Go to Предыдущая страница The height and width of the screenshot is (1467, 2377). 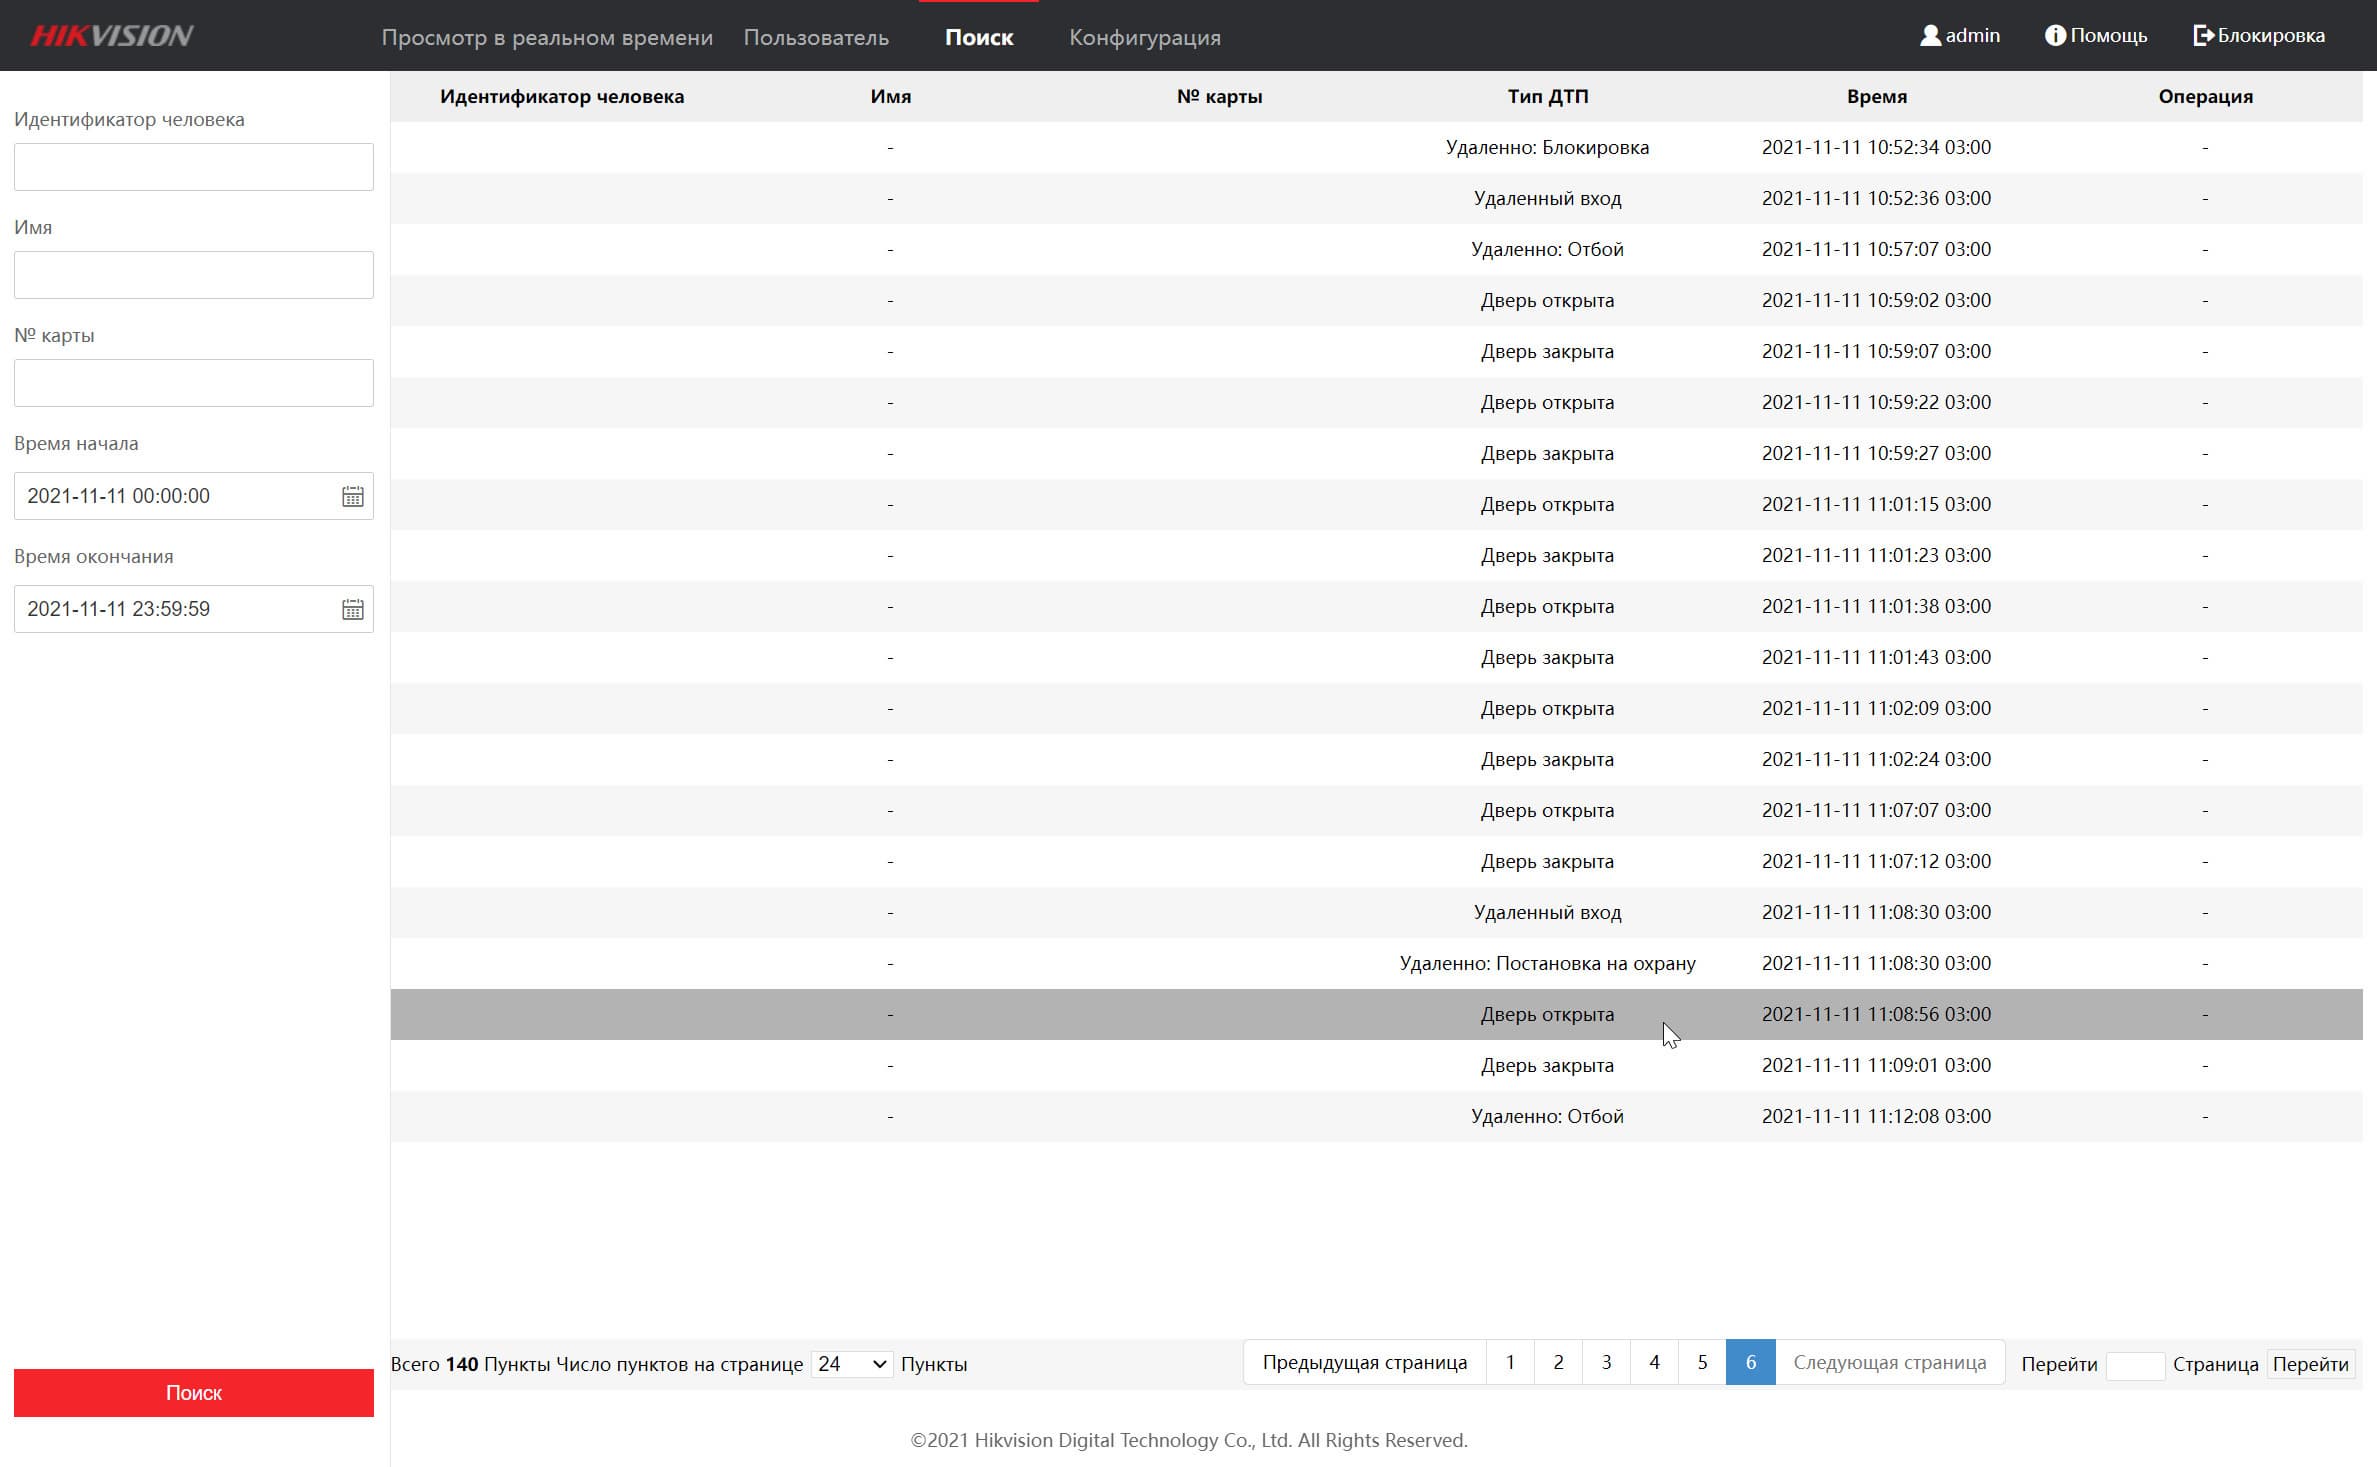click(1364, 1362)
